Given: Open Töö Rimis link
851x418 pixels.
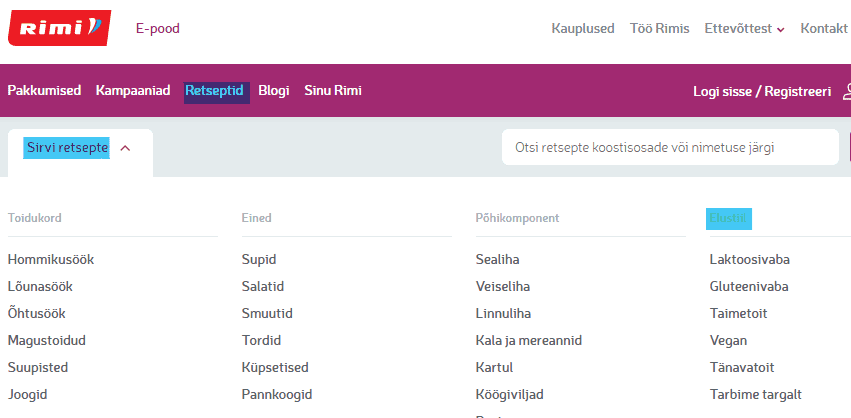Looking at the screenshot, I should pos(659,28).
